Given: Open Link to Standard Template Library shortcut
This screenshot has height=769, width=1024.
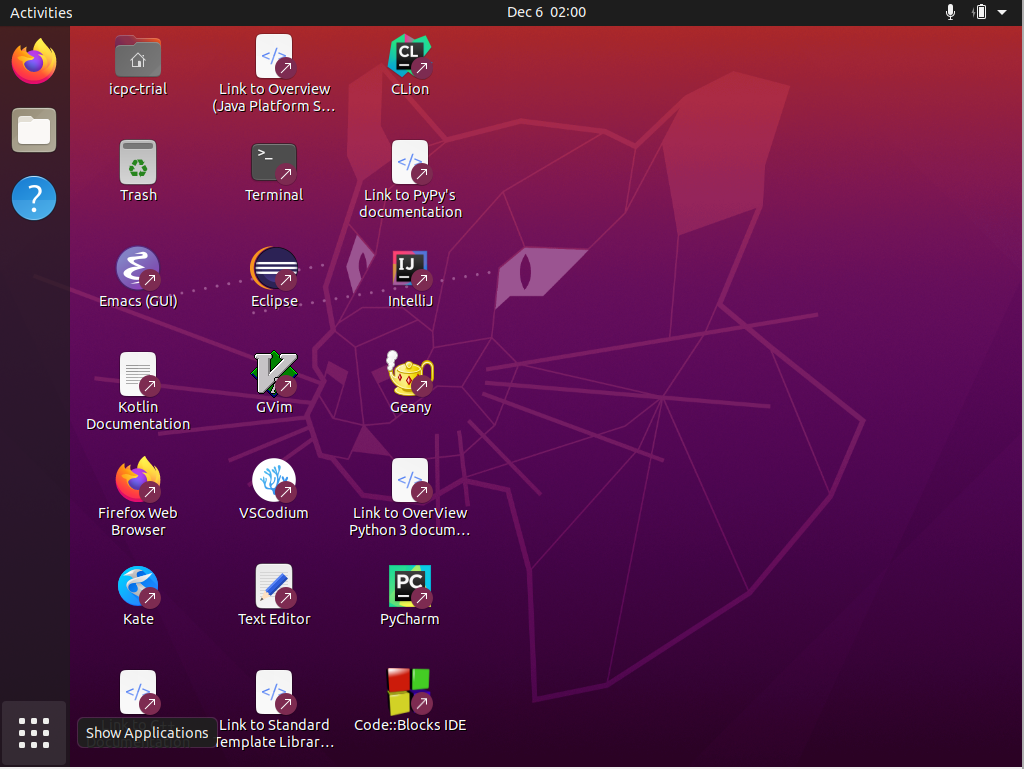Looking at the screenshot, I should point(274,692).
